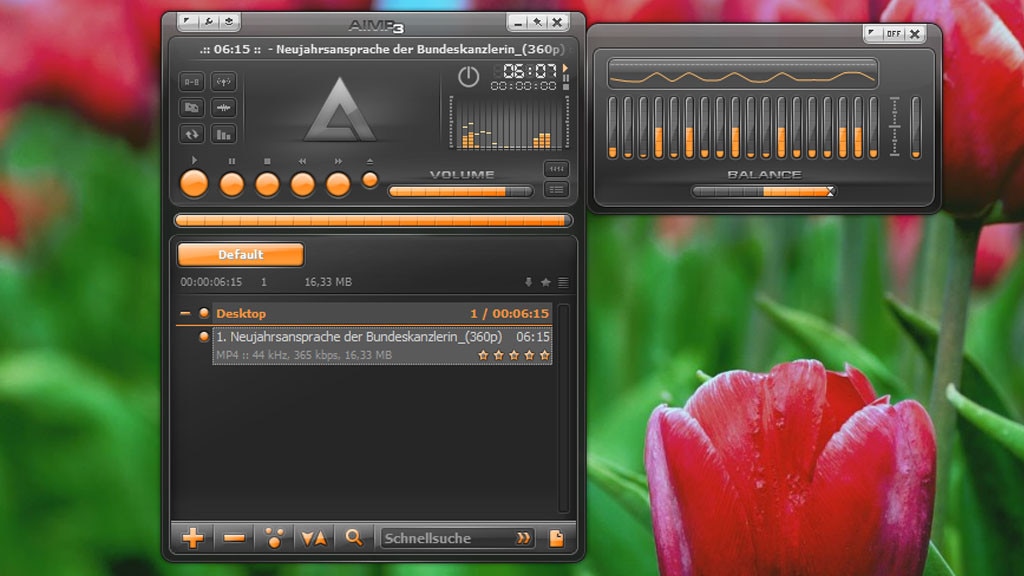Turn equalizer on with the OFF button

coord(893,34)
